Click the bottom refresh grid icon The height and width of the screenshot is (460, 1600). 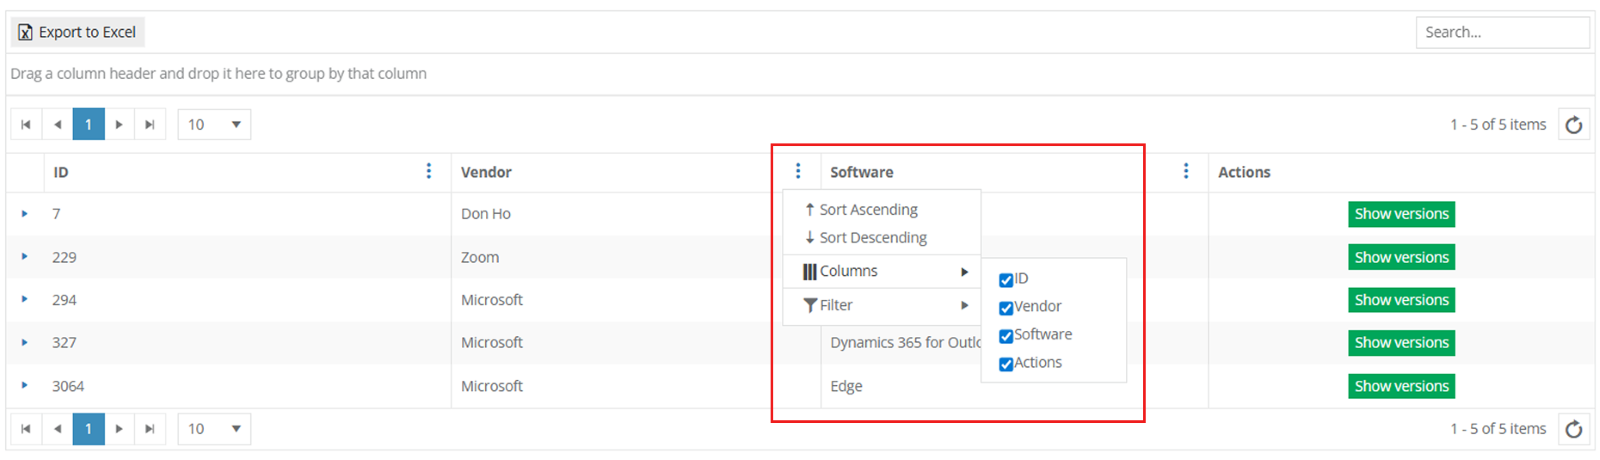(1574, 429)
